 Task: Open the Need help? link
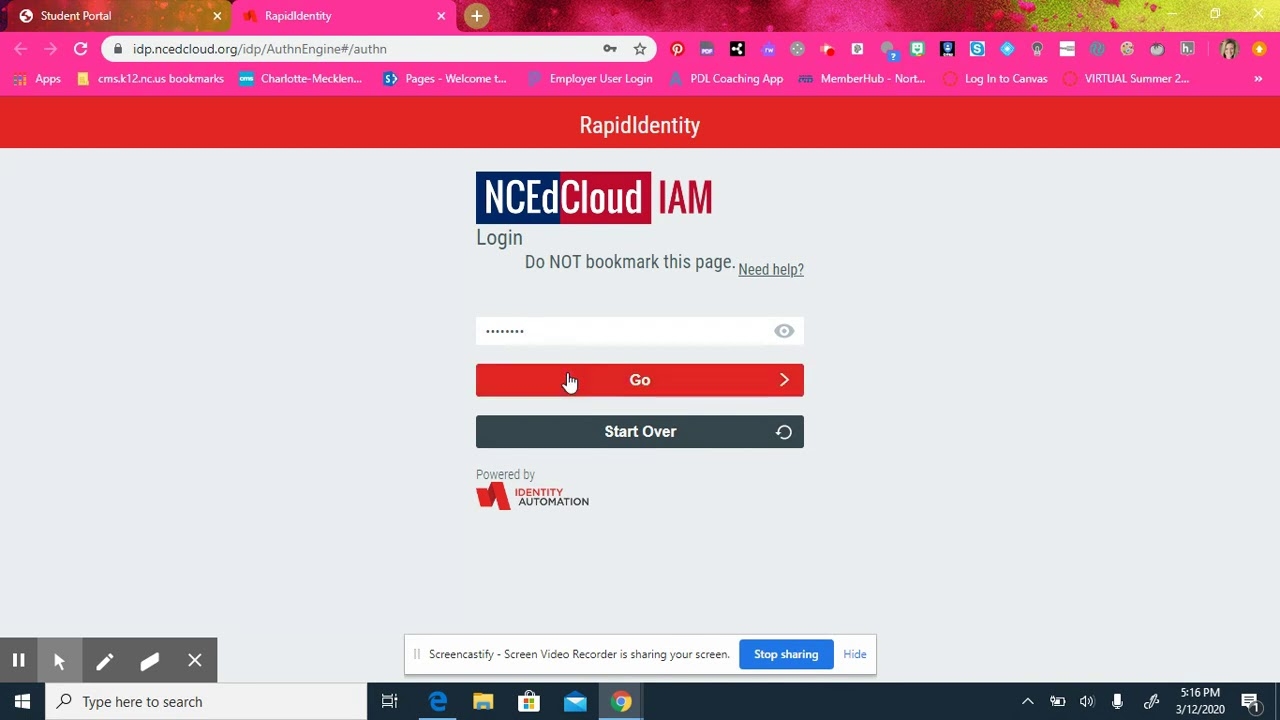pos(770,269)
